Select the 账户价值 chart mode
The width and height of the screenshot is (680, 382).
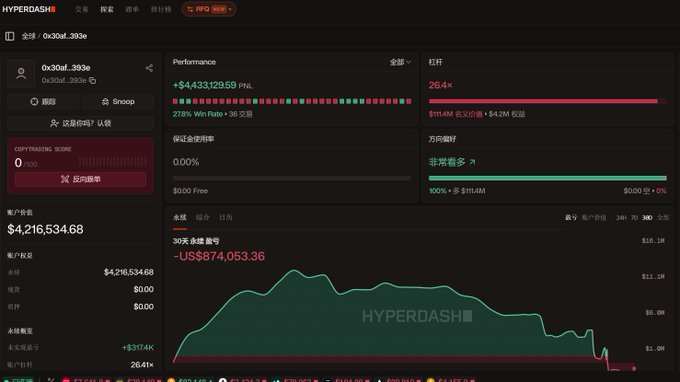594,217
